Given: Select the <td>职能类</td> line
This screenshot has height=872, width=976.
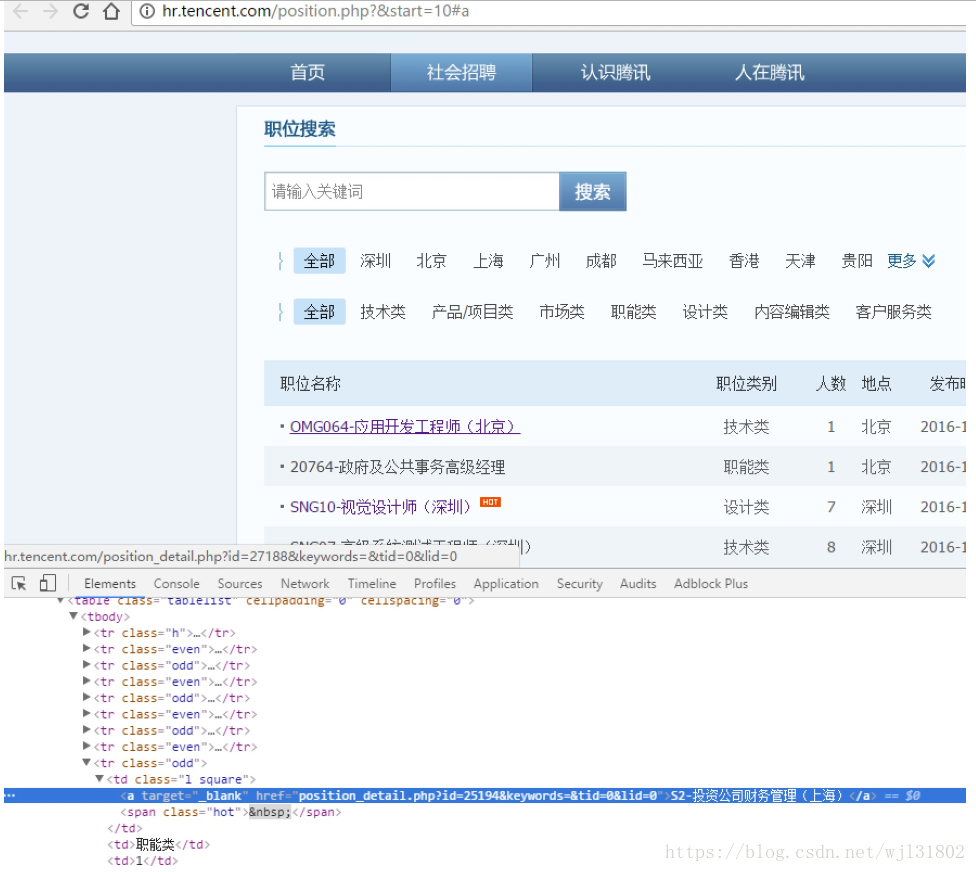Looking at the screenshot, I should 159,845.
